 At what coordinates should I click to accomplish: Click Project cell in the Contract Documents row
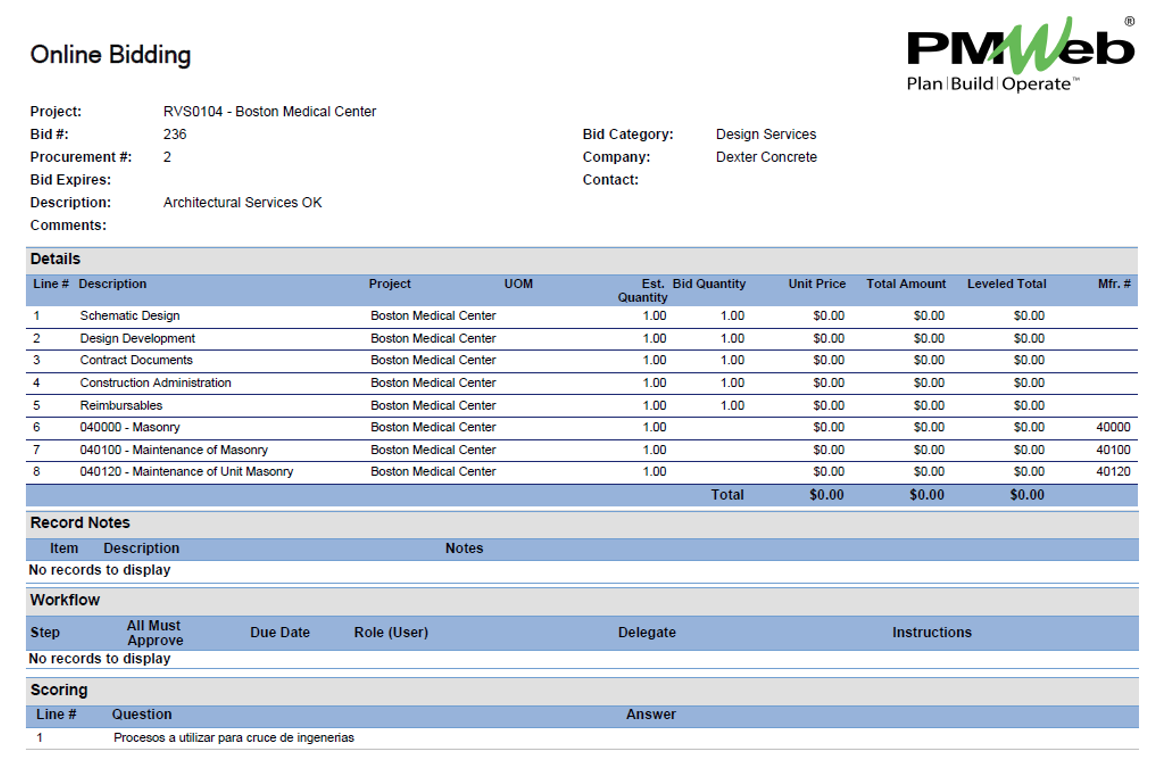(433, 360)
